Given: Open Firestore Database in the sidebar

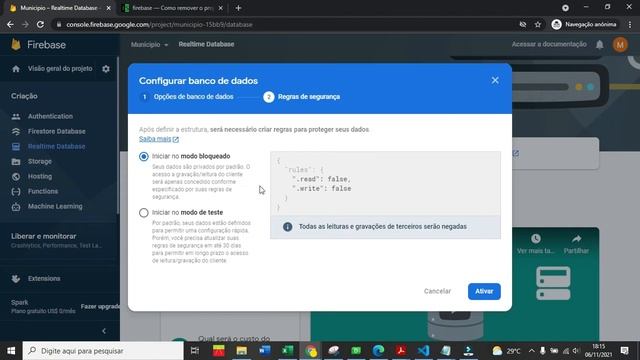Looking at the screenshot, I should point(57,131).
